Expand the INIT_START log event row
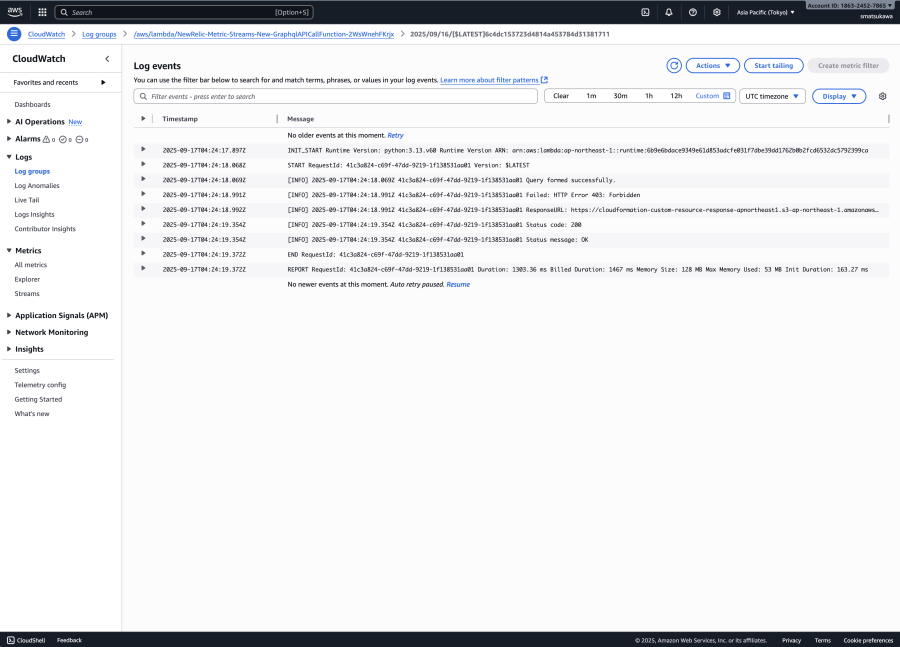This screenshot has height=647, width=900. point(143,149)
